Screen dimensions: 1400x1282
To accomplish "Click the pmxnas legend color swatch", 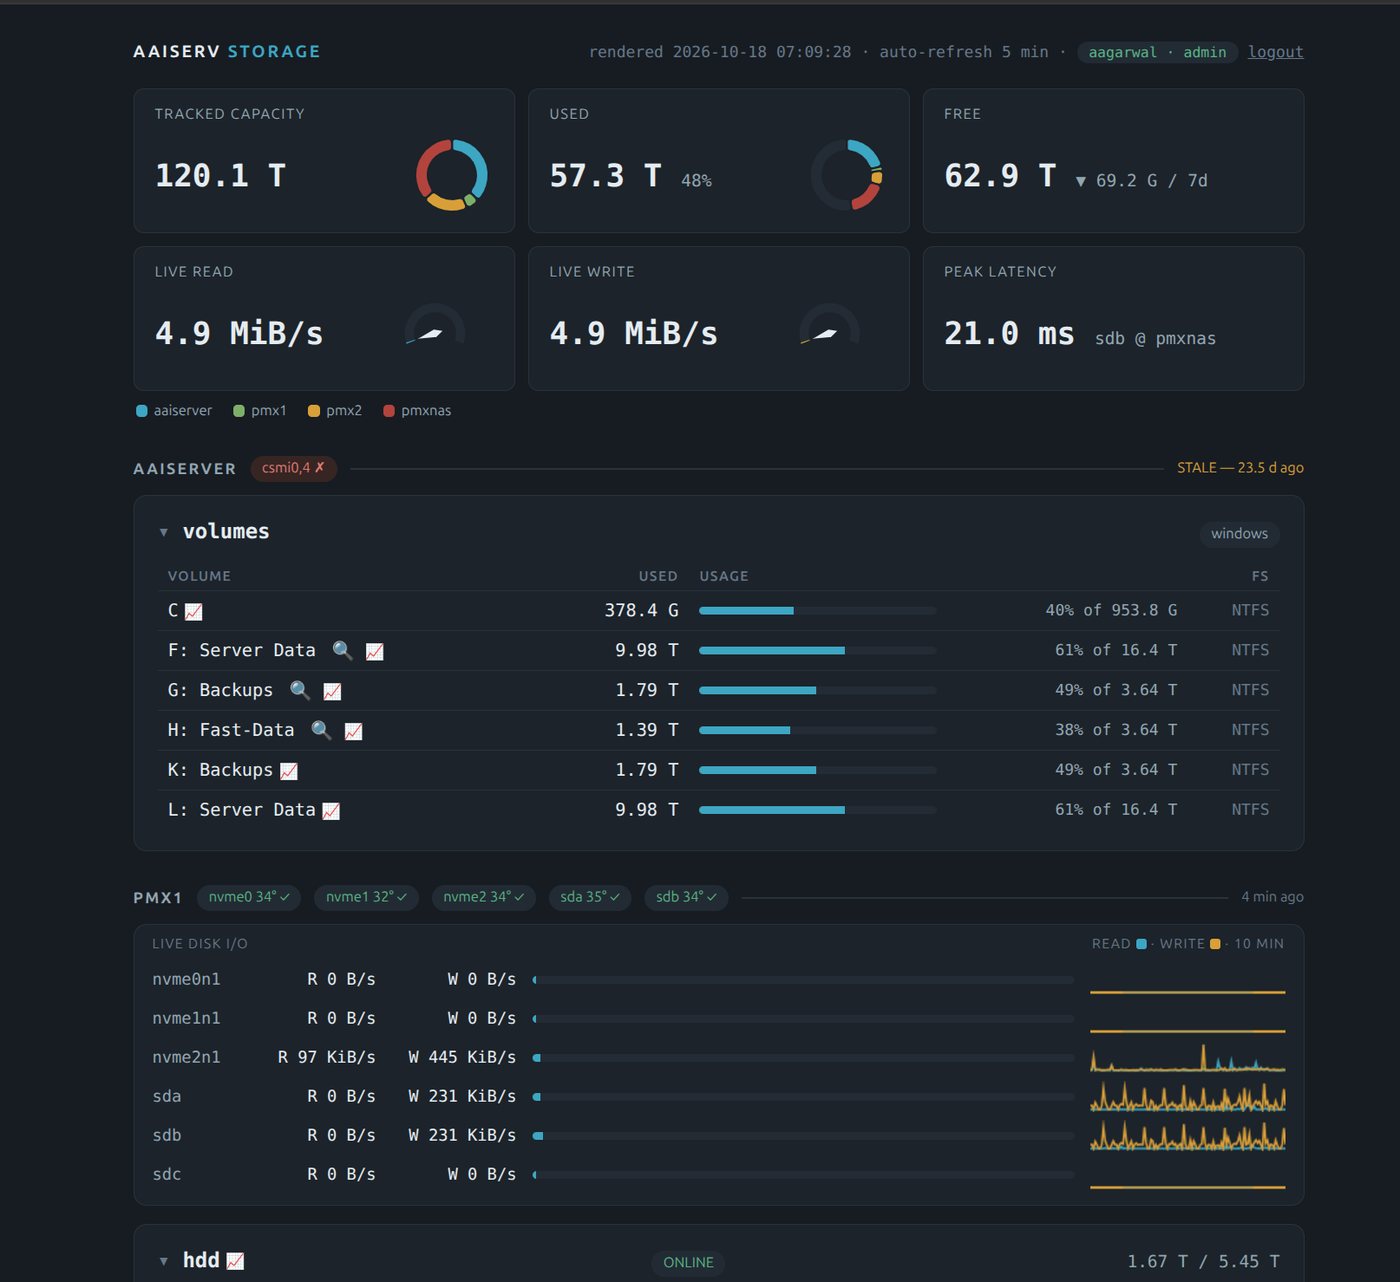I will coord(389,411).
